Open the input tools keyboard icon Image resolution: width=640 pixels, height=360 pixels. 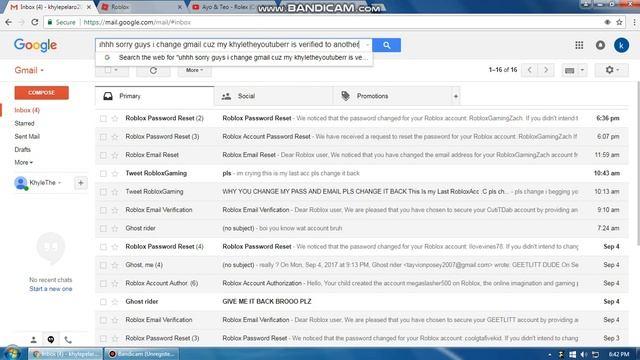click(x=569, y=71)
